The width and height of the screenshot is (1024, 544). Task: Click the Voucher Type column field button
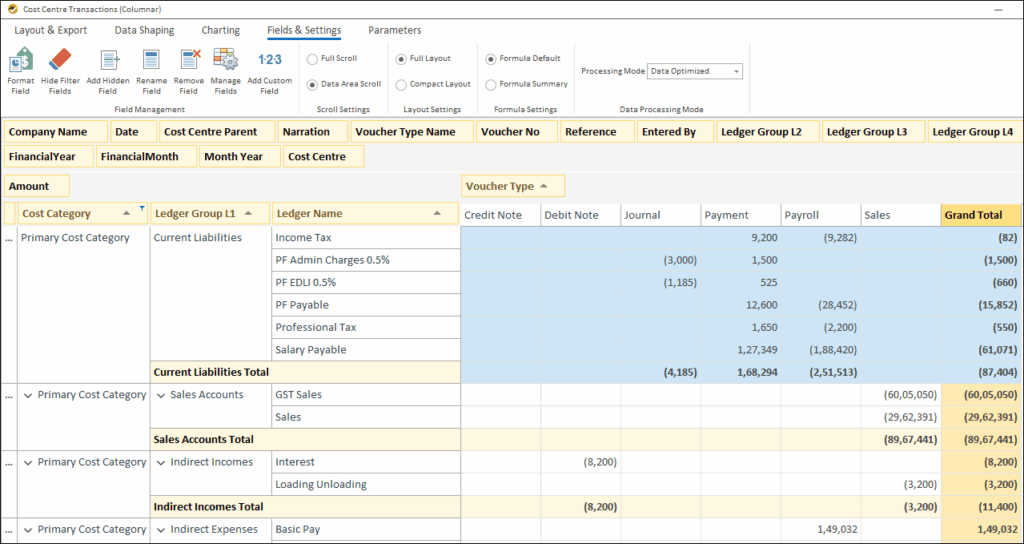click(512, 186)
